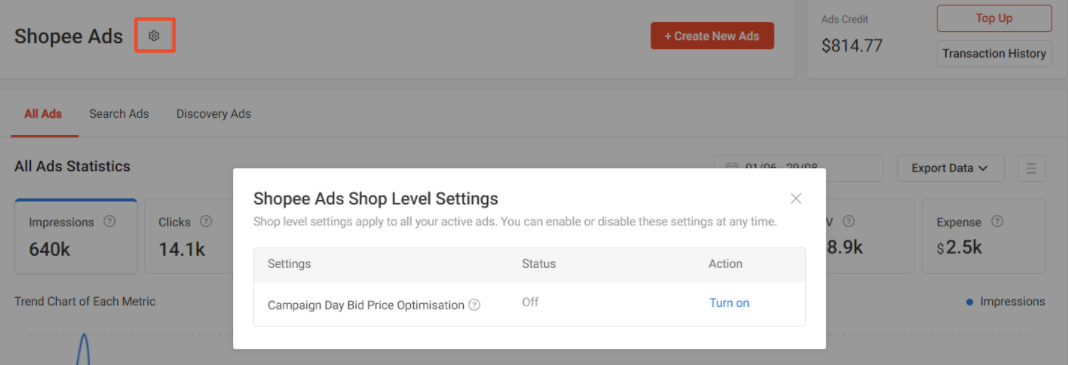Select the Impressions metric card

click(76, 236)
